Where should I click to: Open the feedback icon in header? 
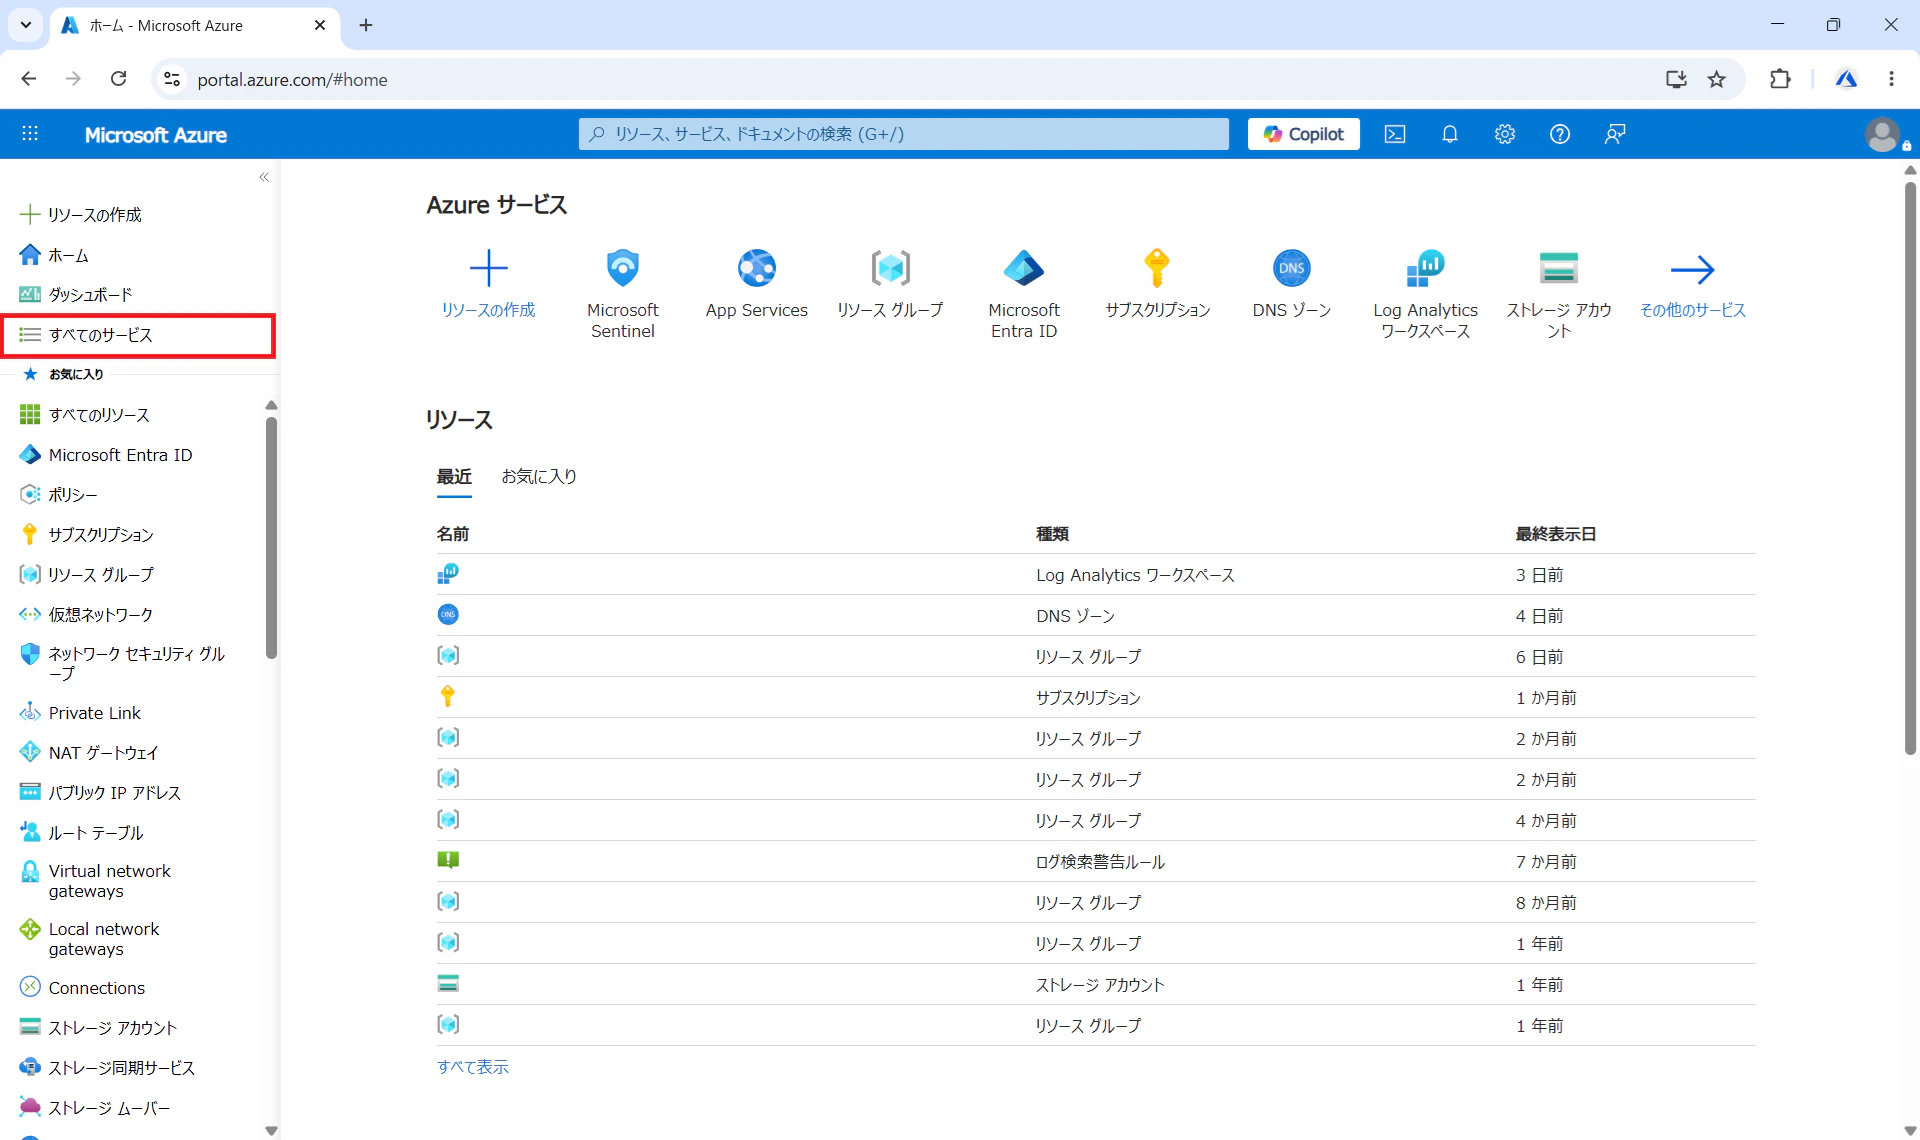[x=1615, y=134]
